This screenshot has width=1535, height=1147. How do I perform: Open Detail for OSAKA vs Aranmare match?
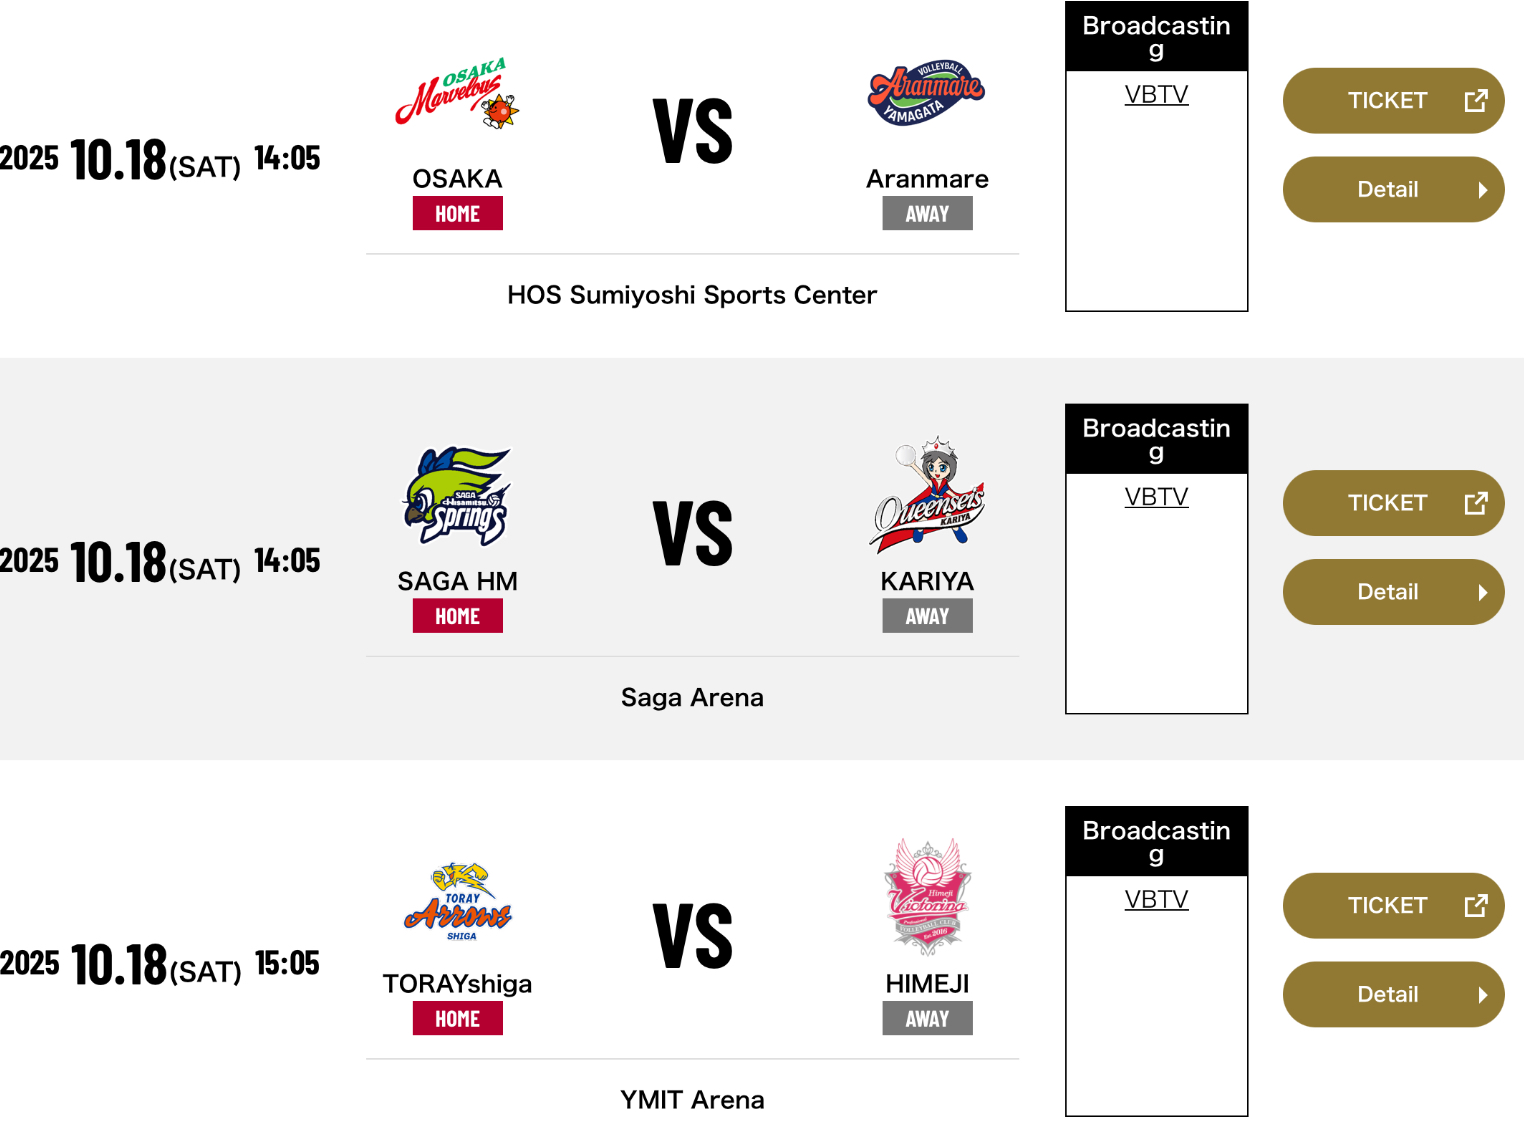pyautogui.click(x=1394, y=190)
